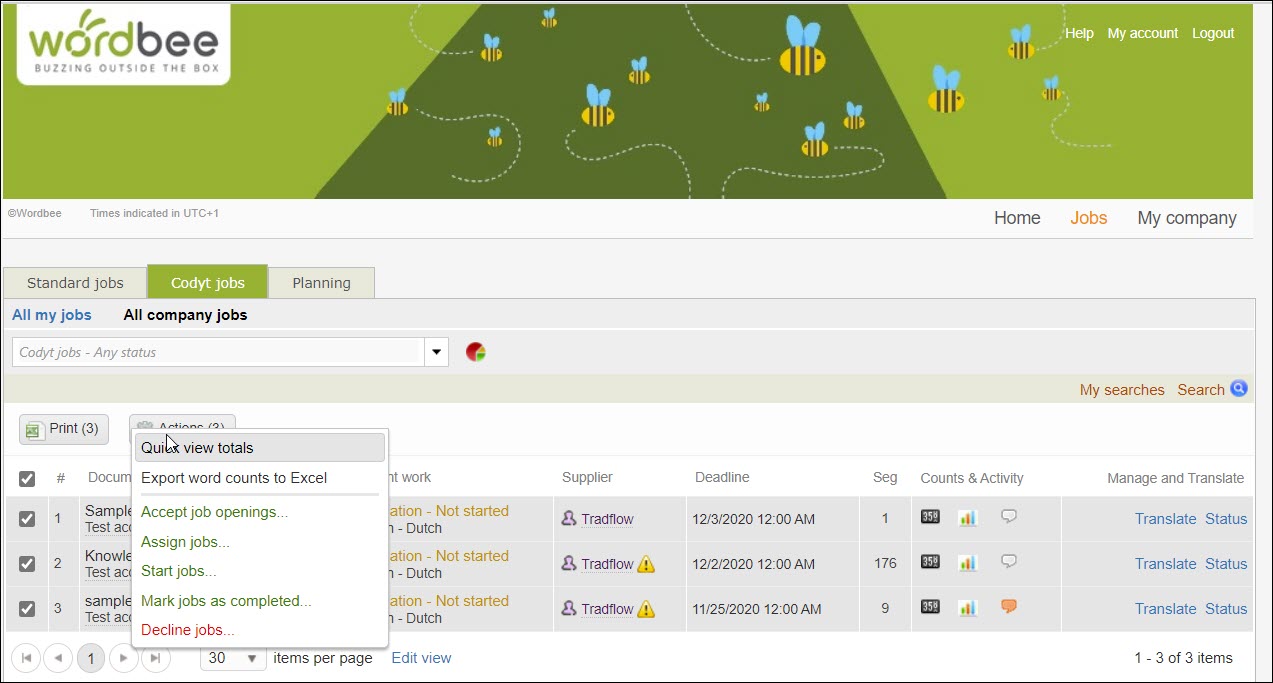Click the Print (3) button

click(64, 429)
